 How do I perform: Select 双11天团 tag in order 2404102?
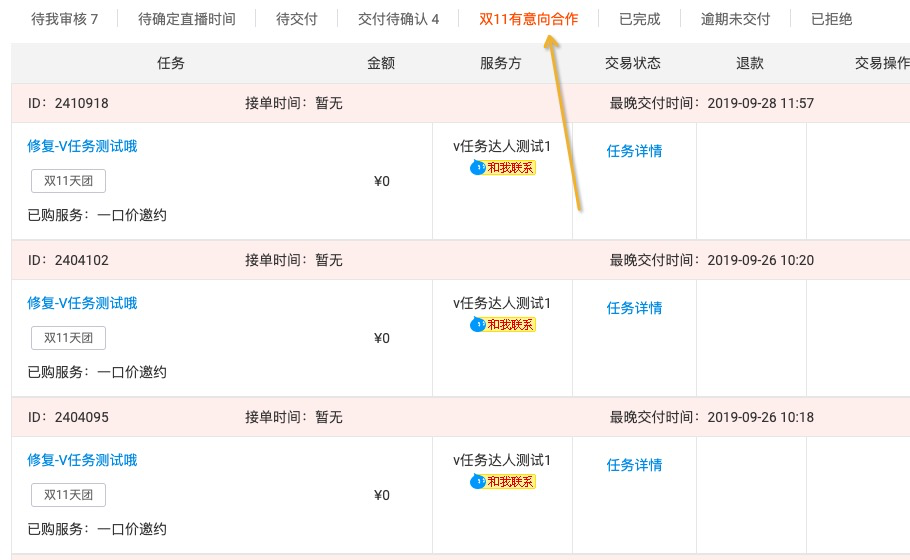[x=68, y=338]
